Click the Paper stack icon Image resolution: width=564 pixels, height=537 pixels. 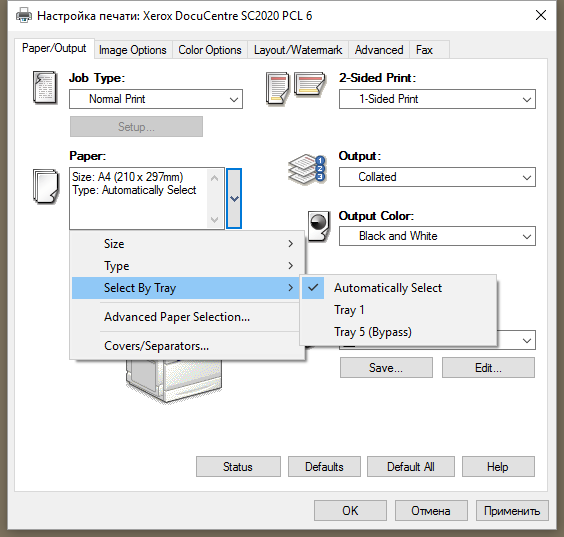tap(46, 186)
